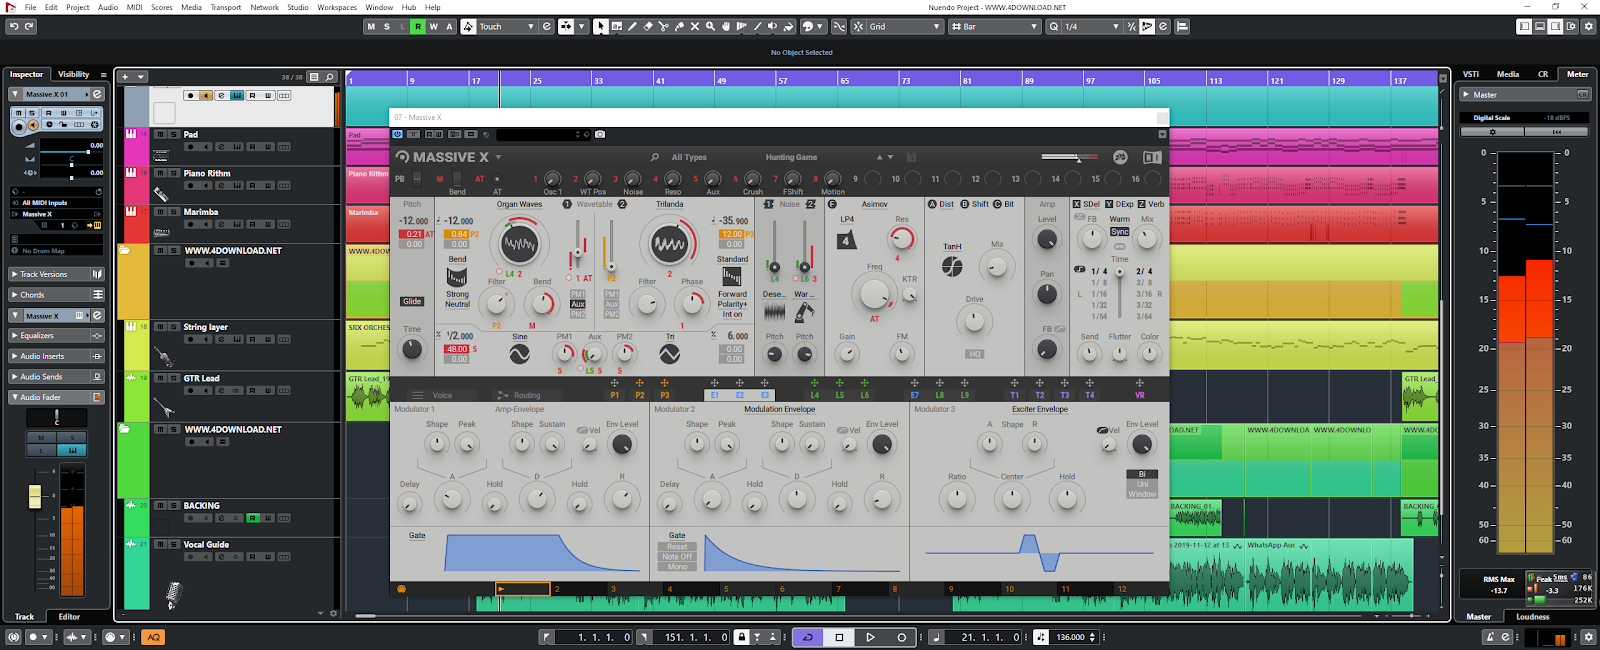The width and height of the screenshot is (1600, 650).
Task: Open the 1/4 quantize preset dropdown
Action: coord(1092,27)
